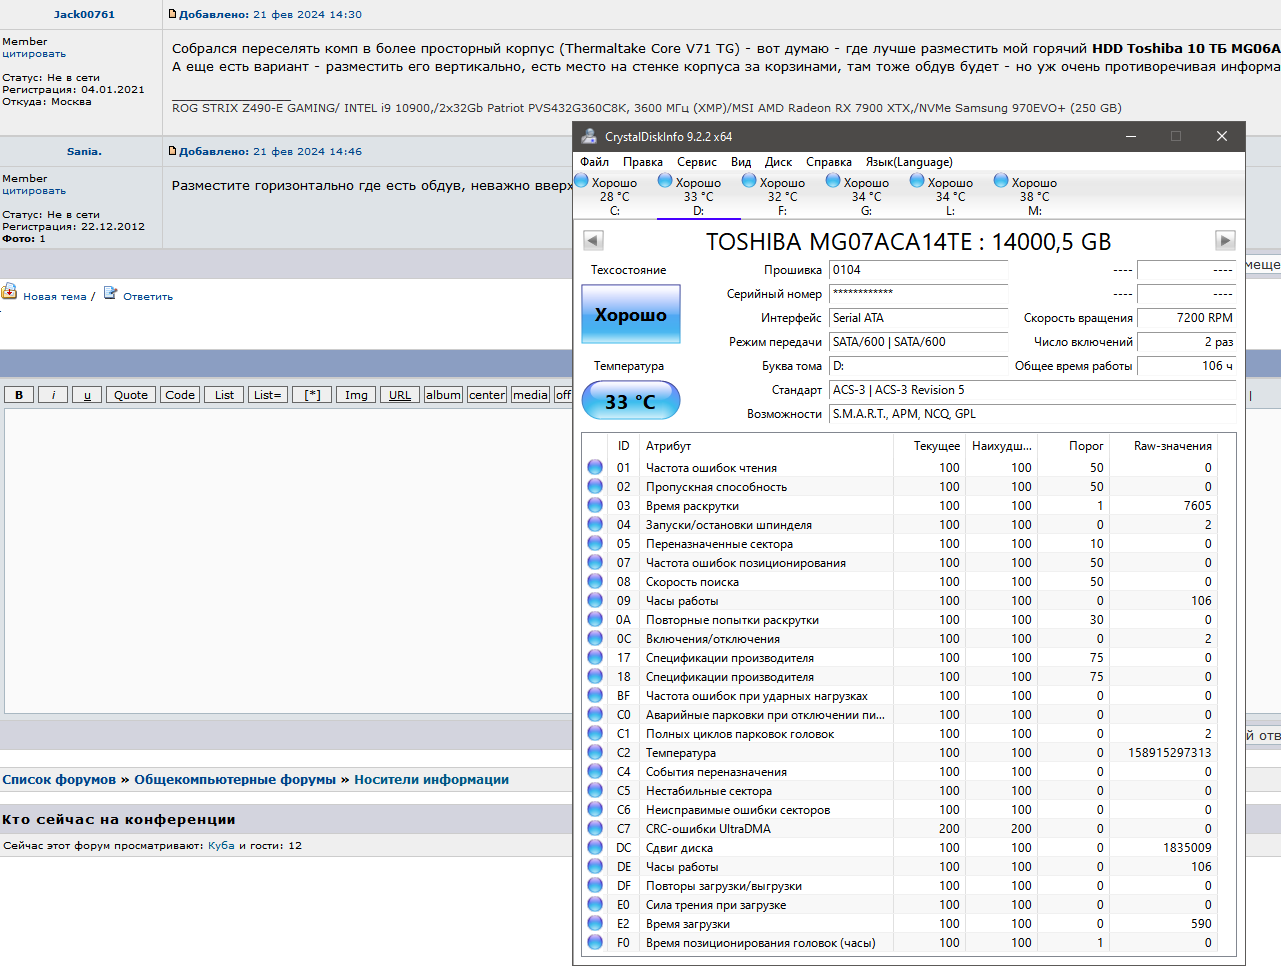Start a new topic via Новая тема
1281x972 pixels.
(x=55, y=296)
